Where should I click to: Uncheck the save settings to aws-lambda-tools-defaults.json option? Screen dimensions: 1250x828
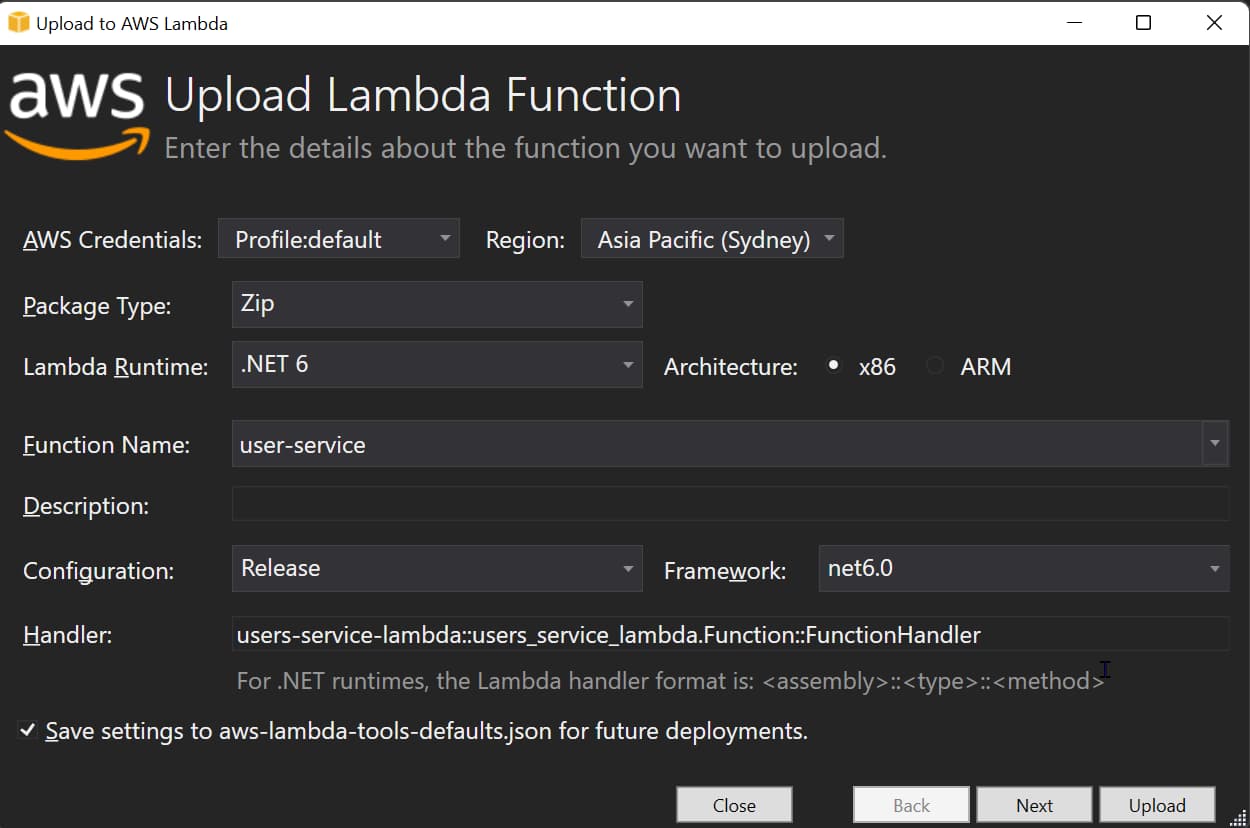pos(29,730)
